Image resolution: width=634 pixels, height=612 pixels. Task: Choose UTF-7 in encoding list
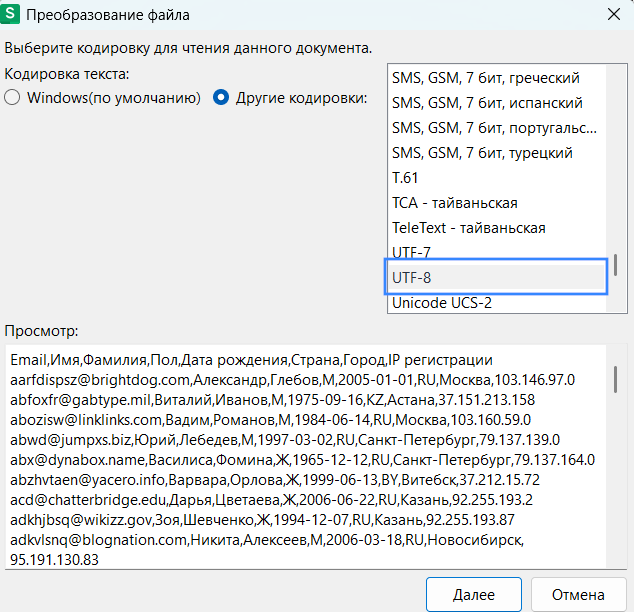coord(411,252)
